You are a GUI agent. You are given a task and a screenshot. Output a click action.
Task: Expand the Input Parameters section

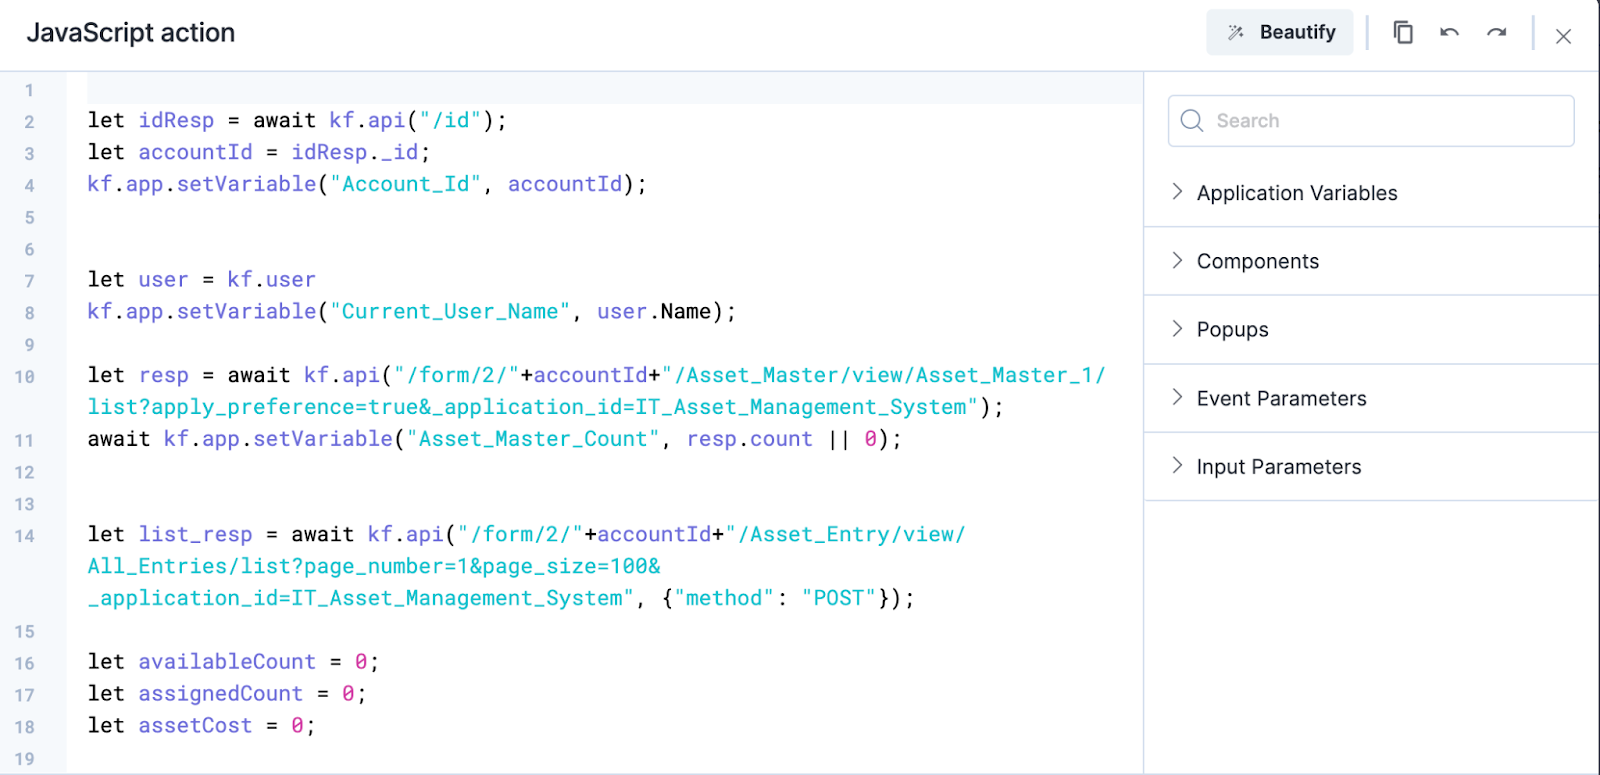(1371, 467)
